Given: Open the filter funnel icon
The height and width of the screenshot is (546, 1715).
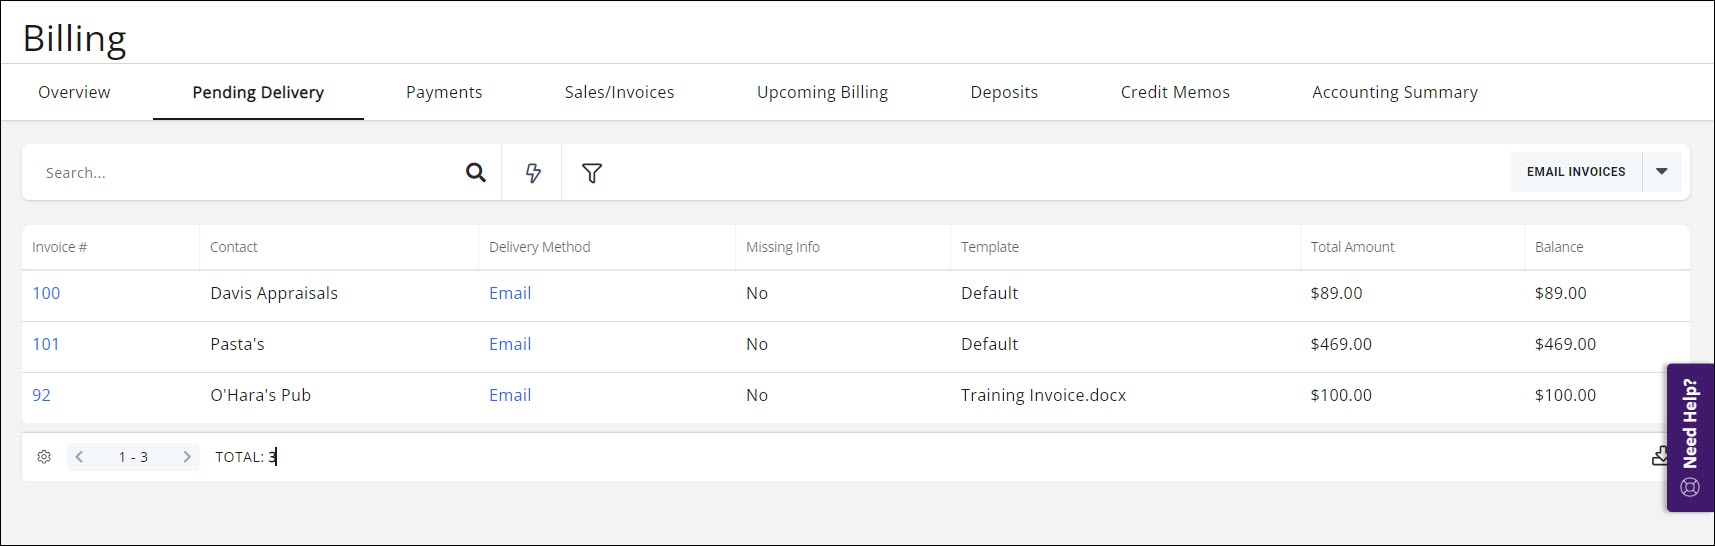Looking at the screenshot, I should [592, 173].
